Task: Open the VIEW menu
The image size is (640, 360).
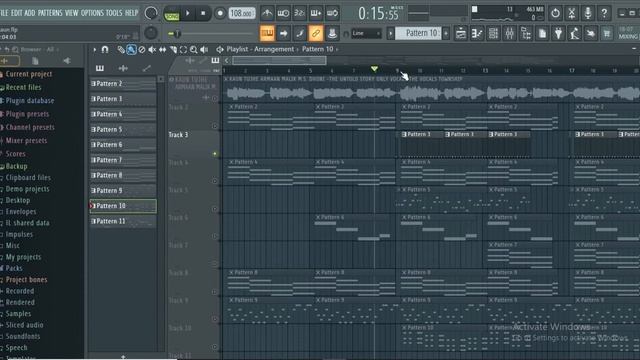Action: pyautogui.click(x=71, y=13)
